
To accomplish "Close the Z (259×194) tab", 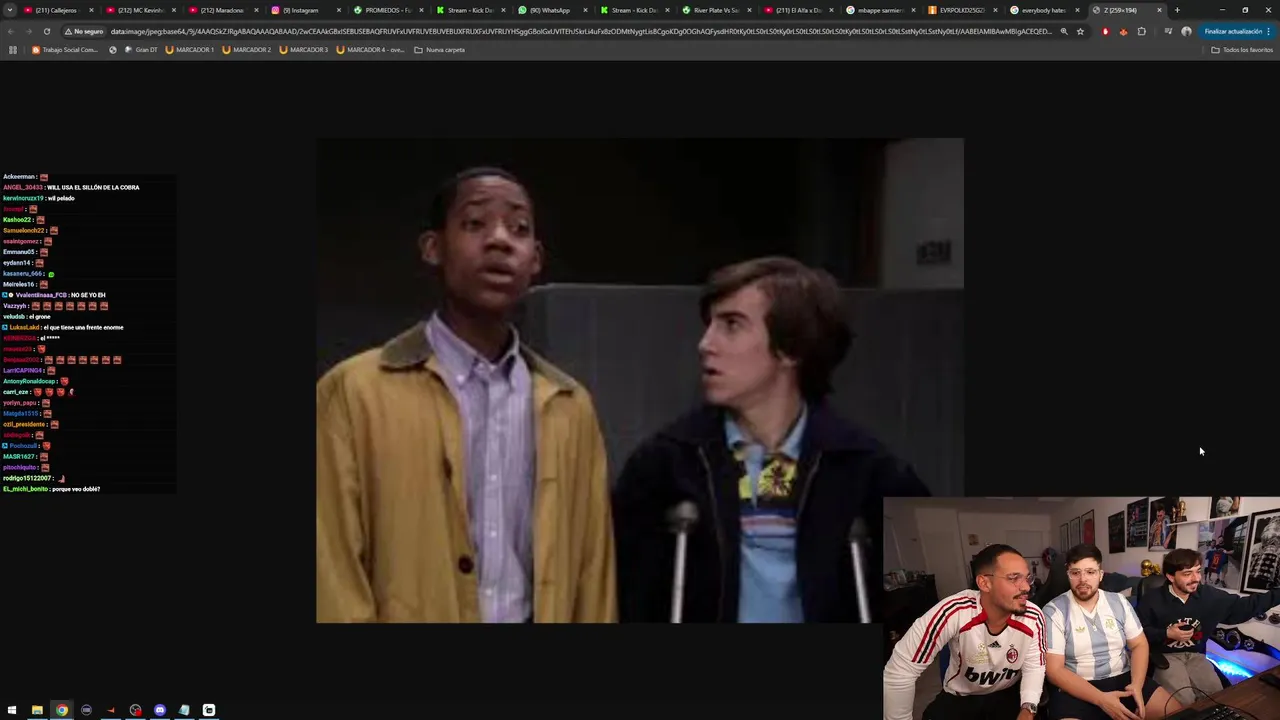I will point(1159,10).
